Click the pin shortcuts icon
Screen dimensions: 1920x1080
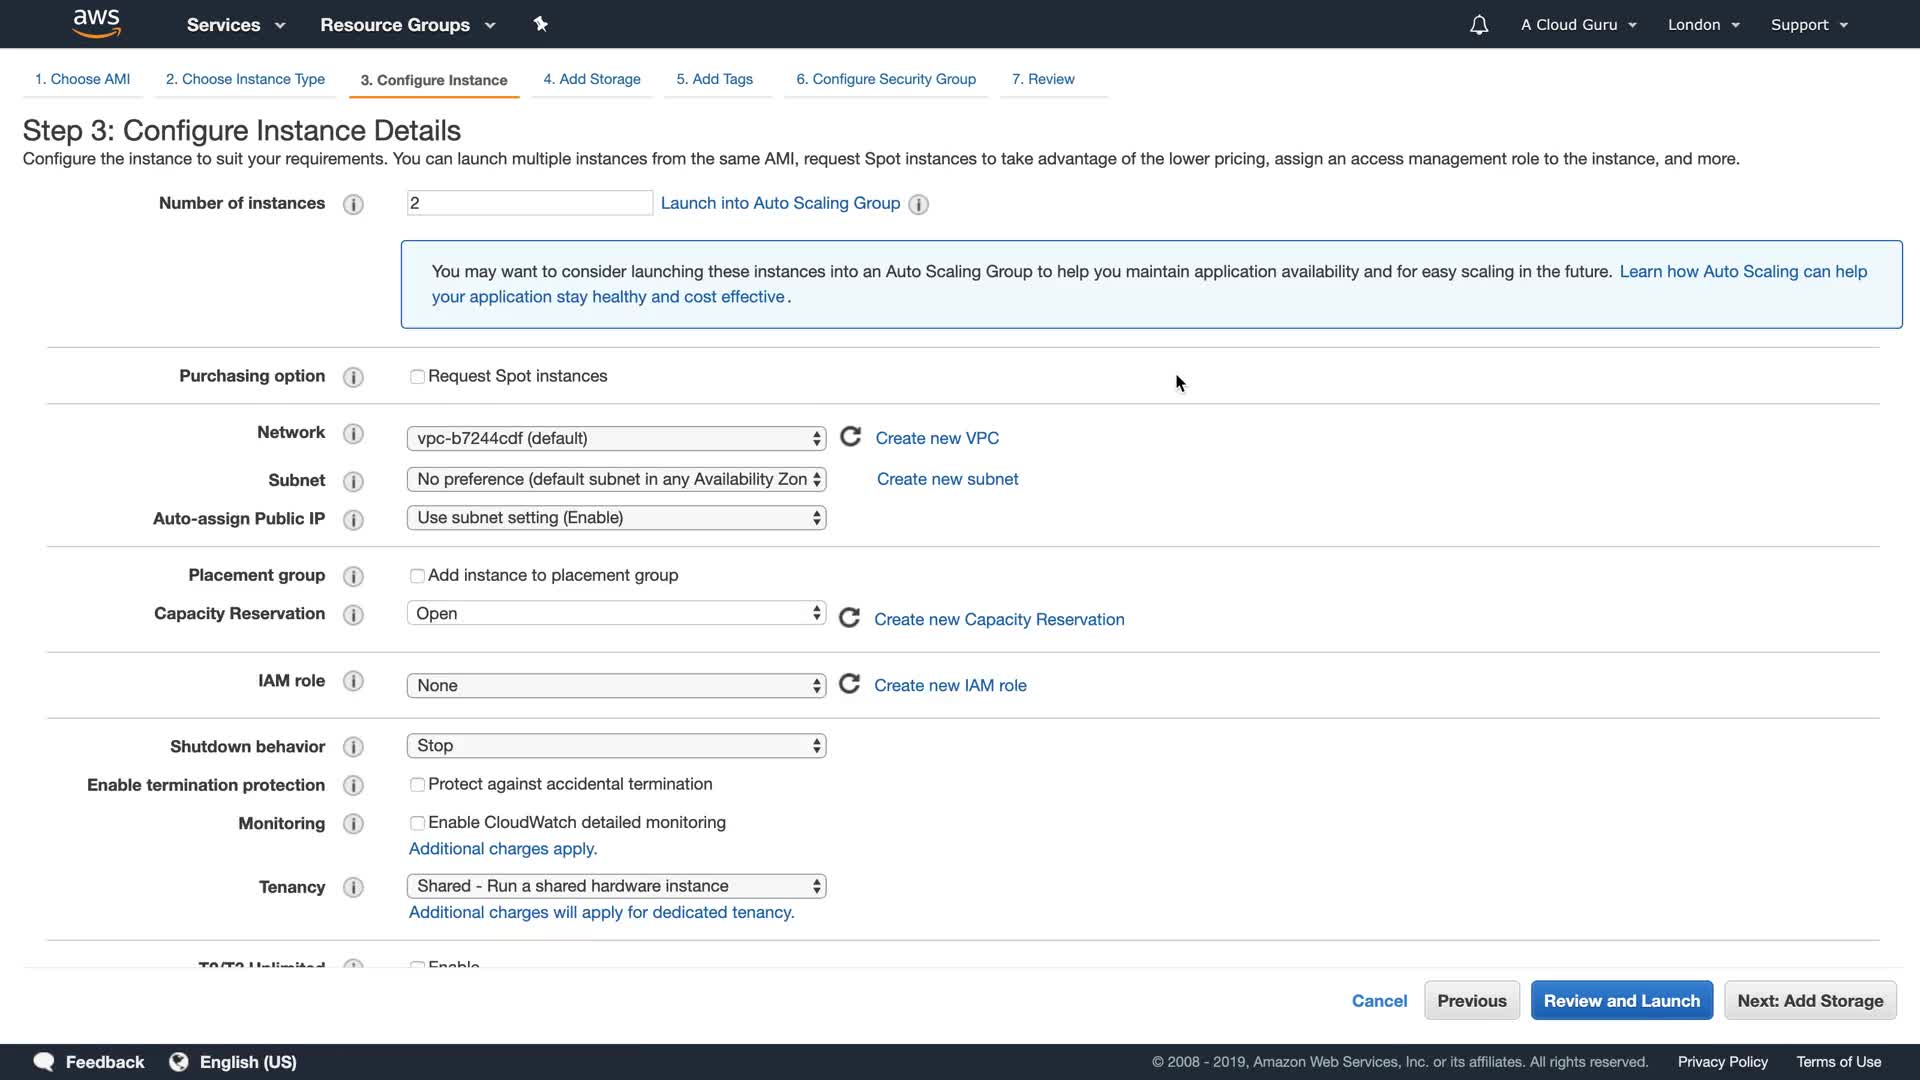click(x=540, y=24)
